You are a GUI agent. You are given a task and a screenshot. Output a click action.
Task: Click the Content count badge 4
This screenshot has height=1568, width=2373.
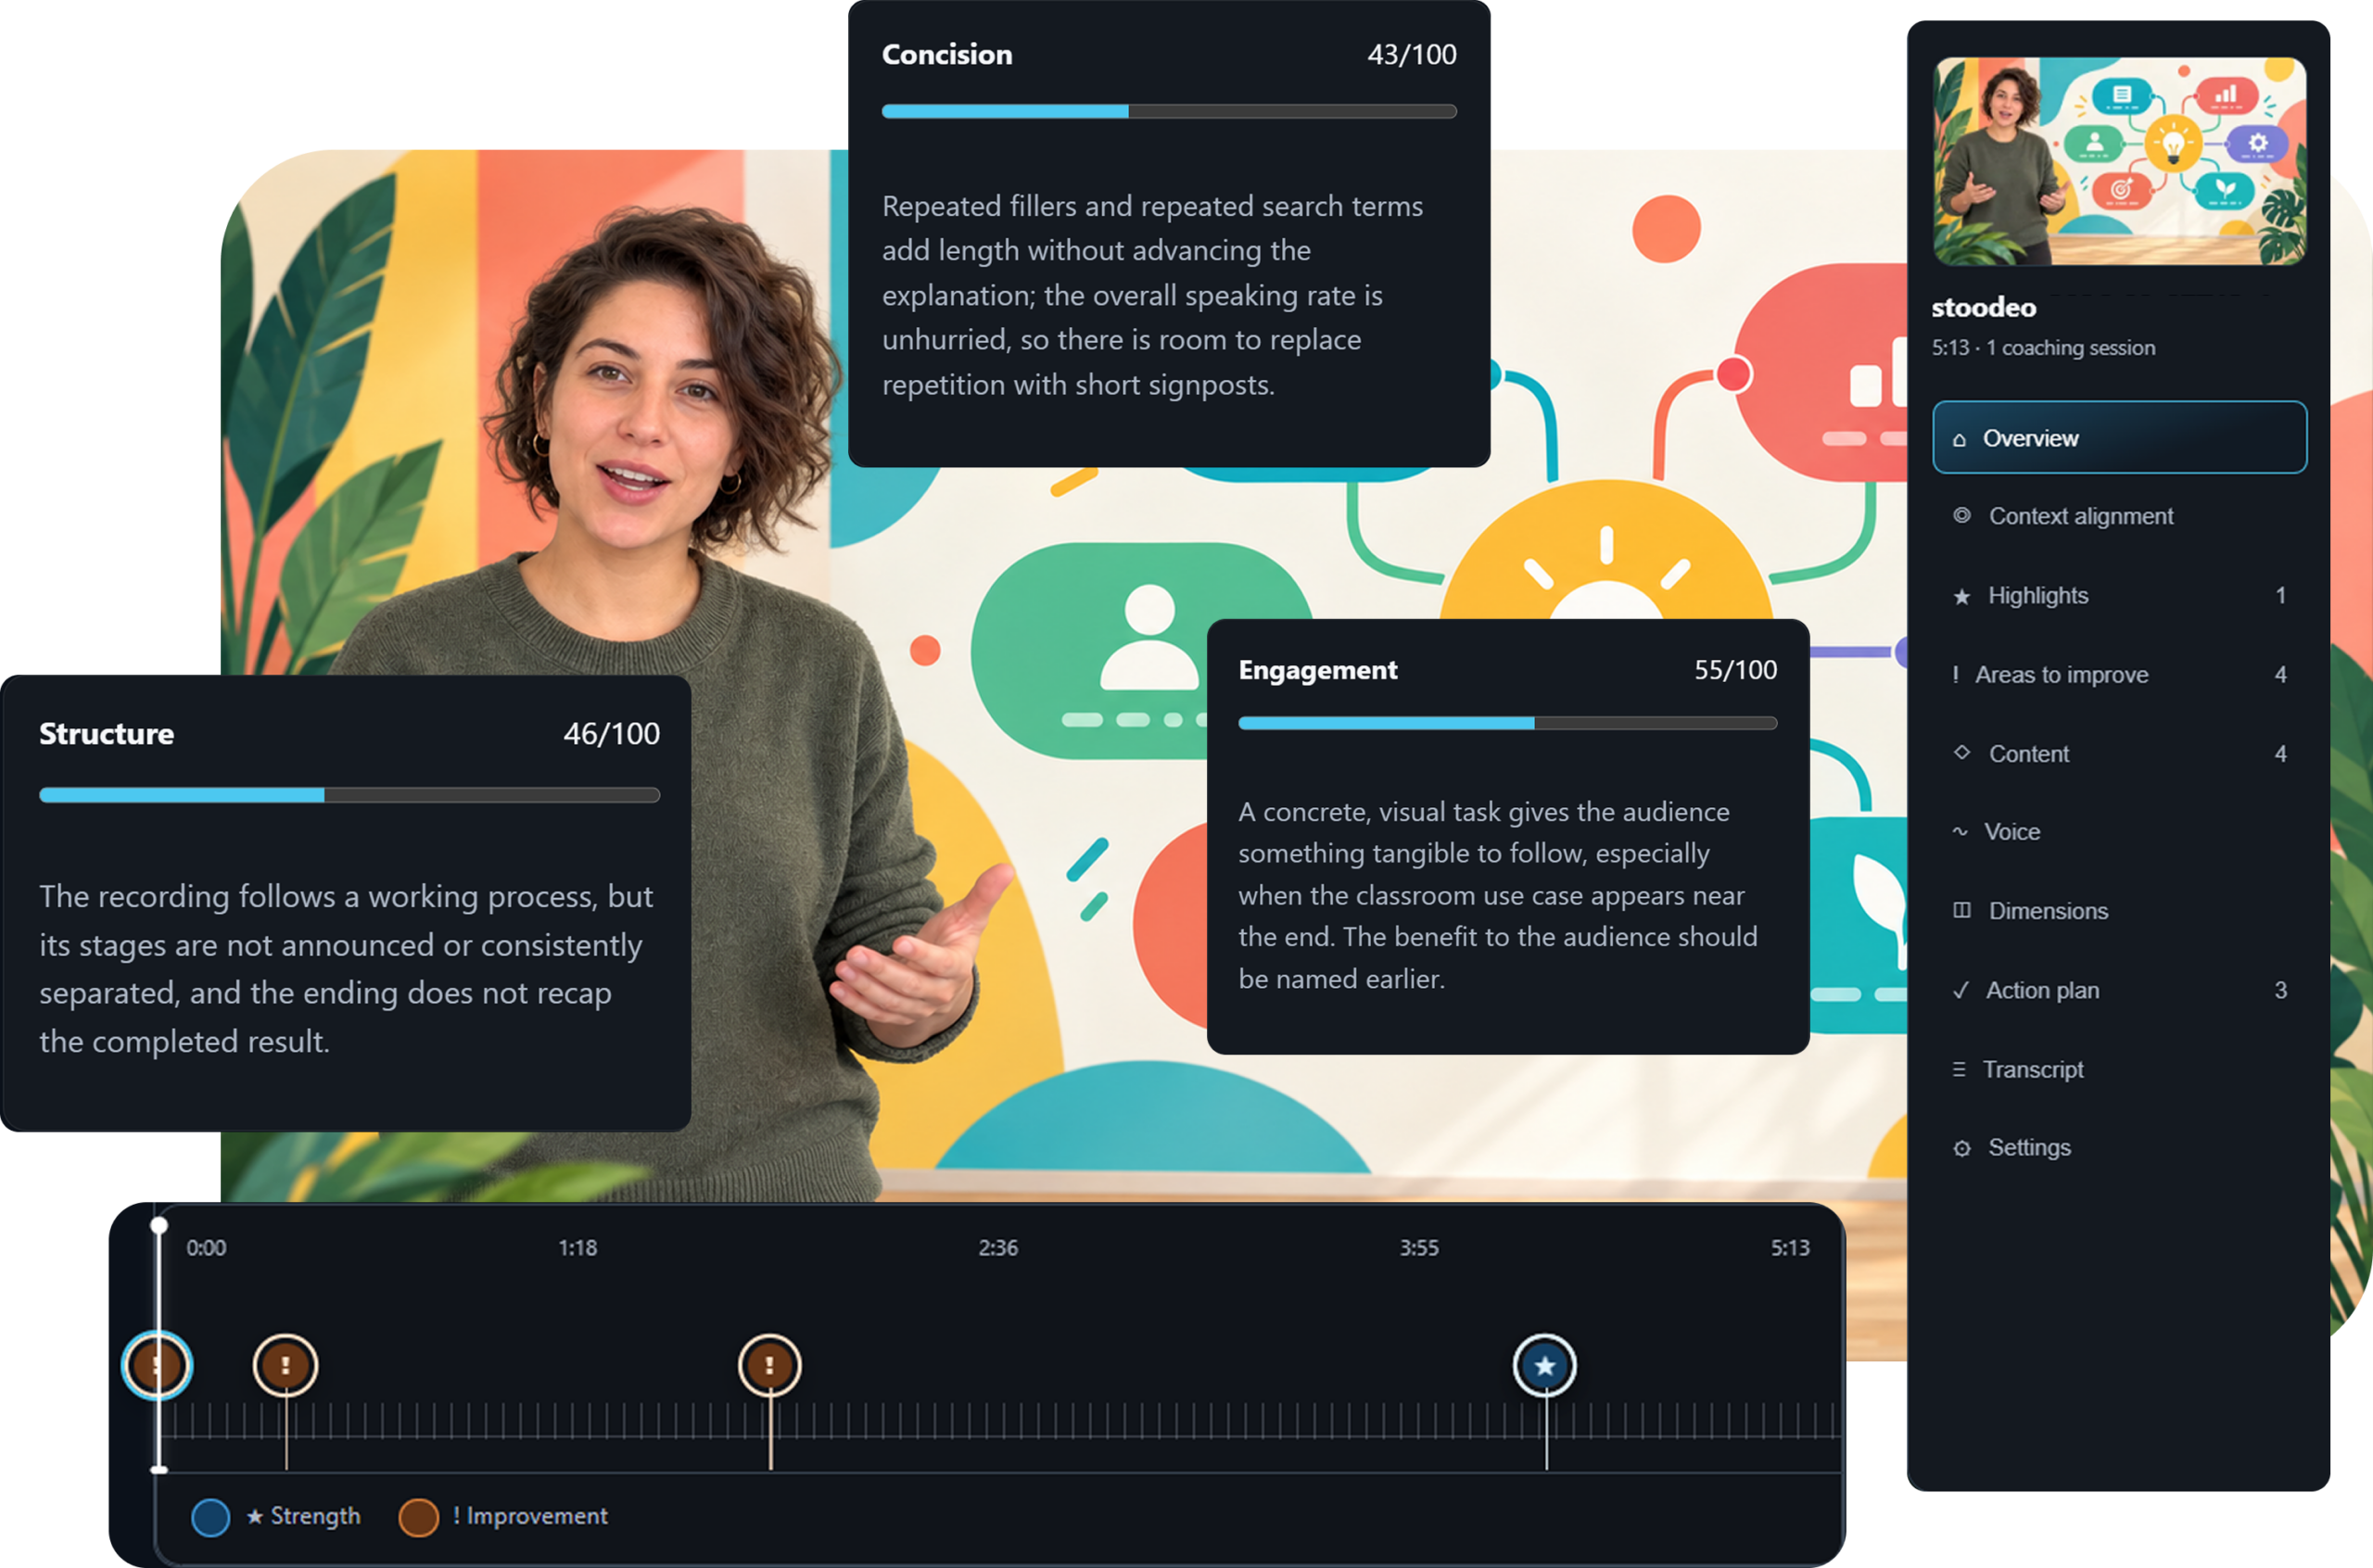(x=2280, y=754)
